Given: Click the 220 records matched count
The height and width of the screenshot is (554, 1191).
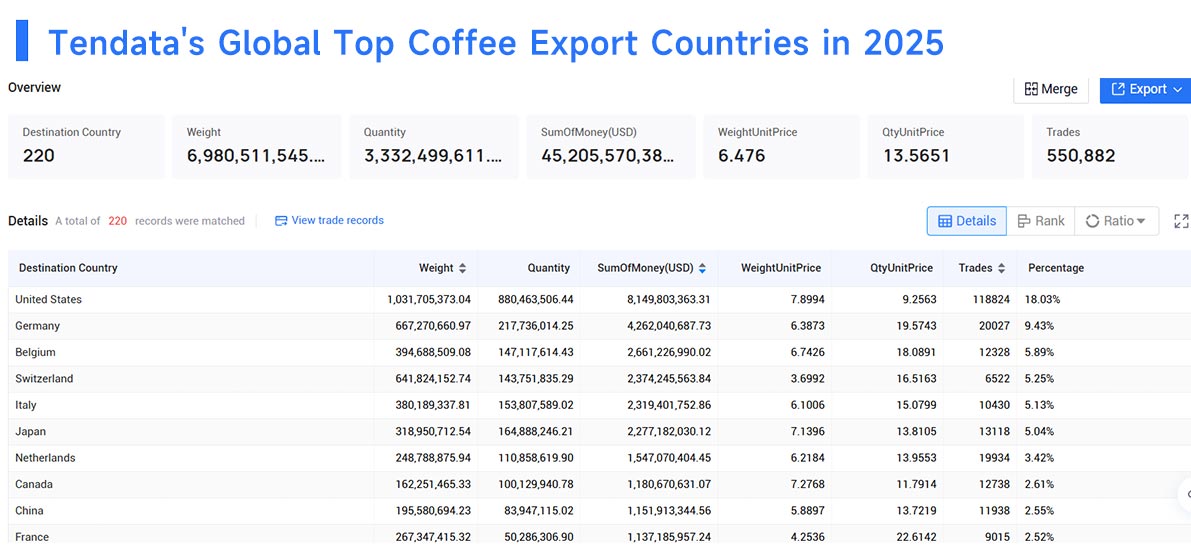Looking at the screenshot, I should tap(117, 221).
